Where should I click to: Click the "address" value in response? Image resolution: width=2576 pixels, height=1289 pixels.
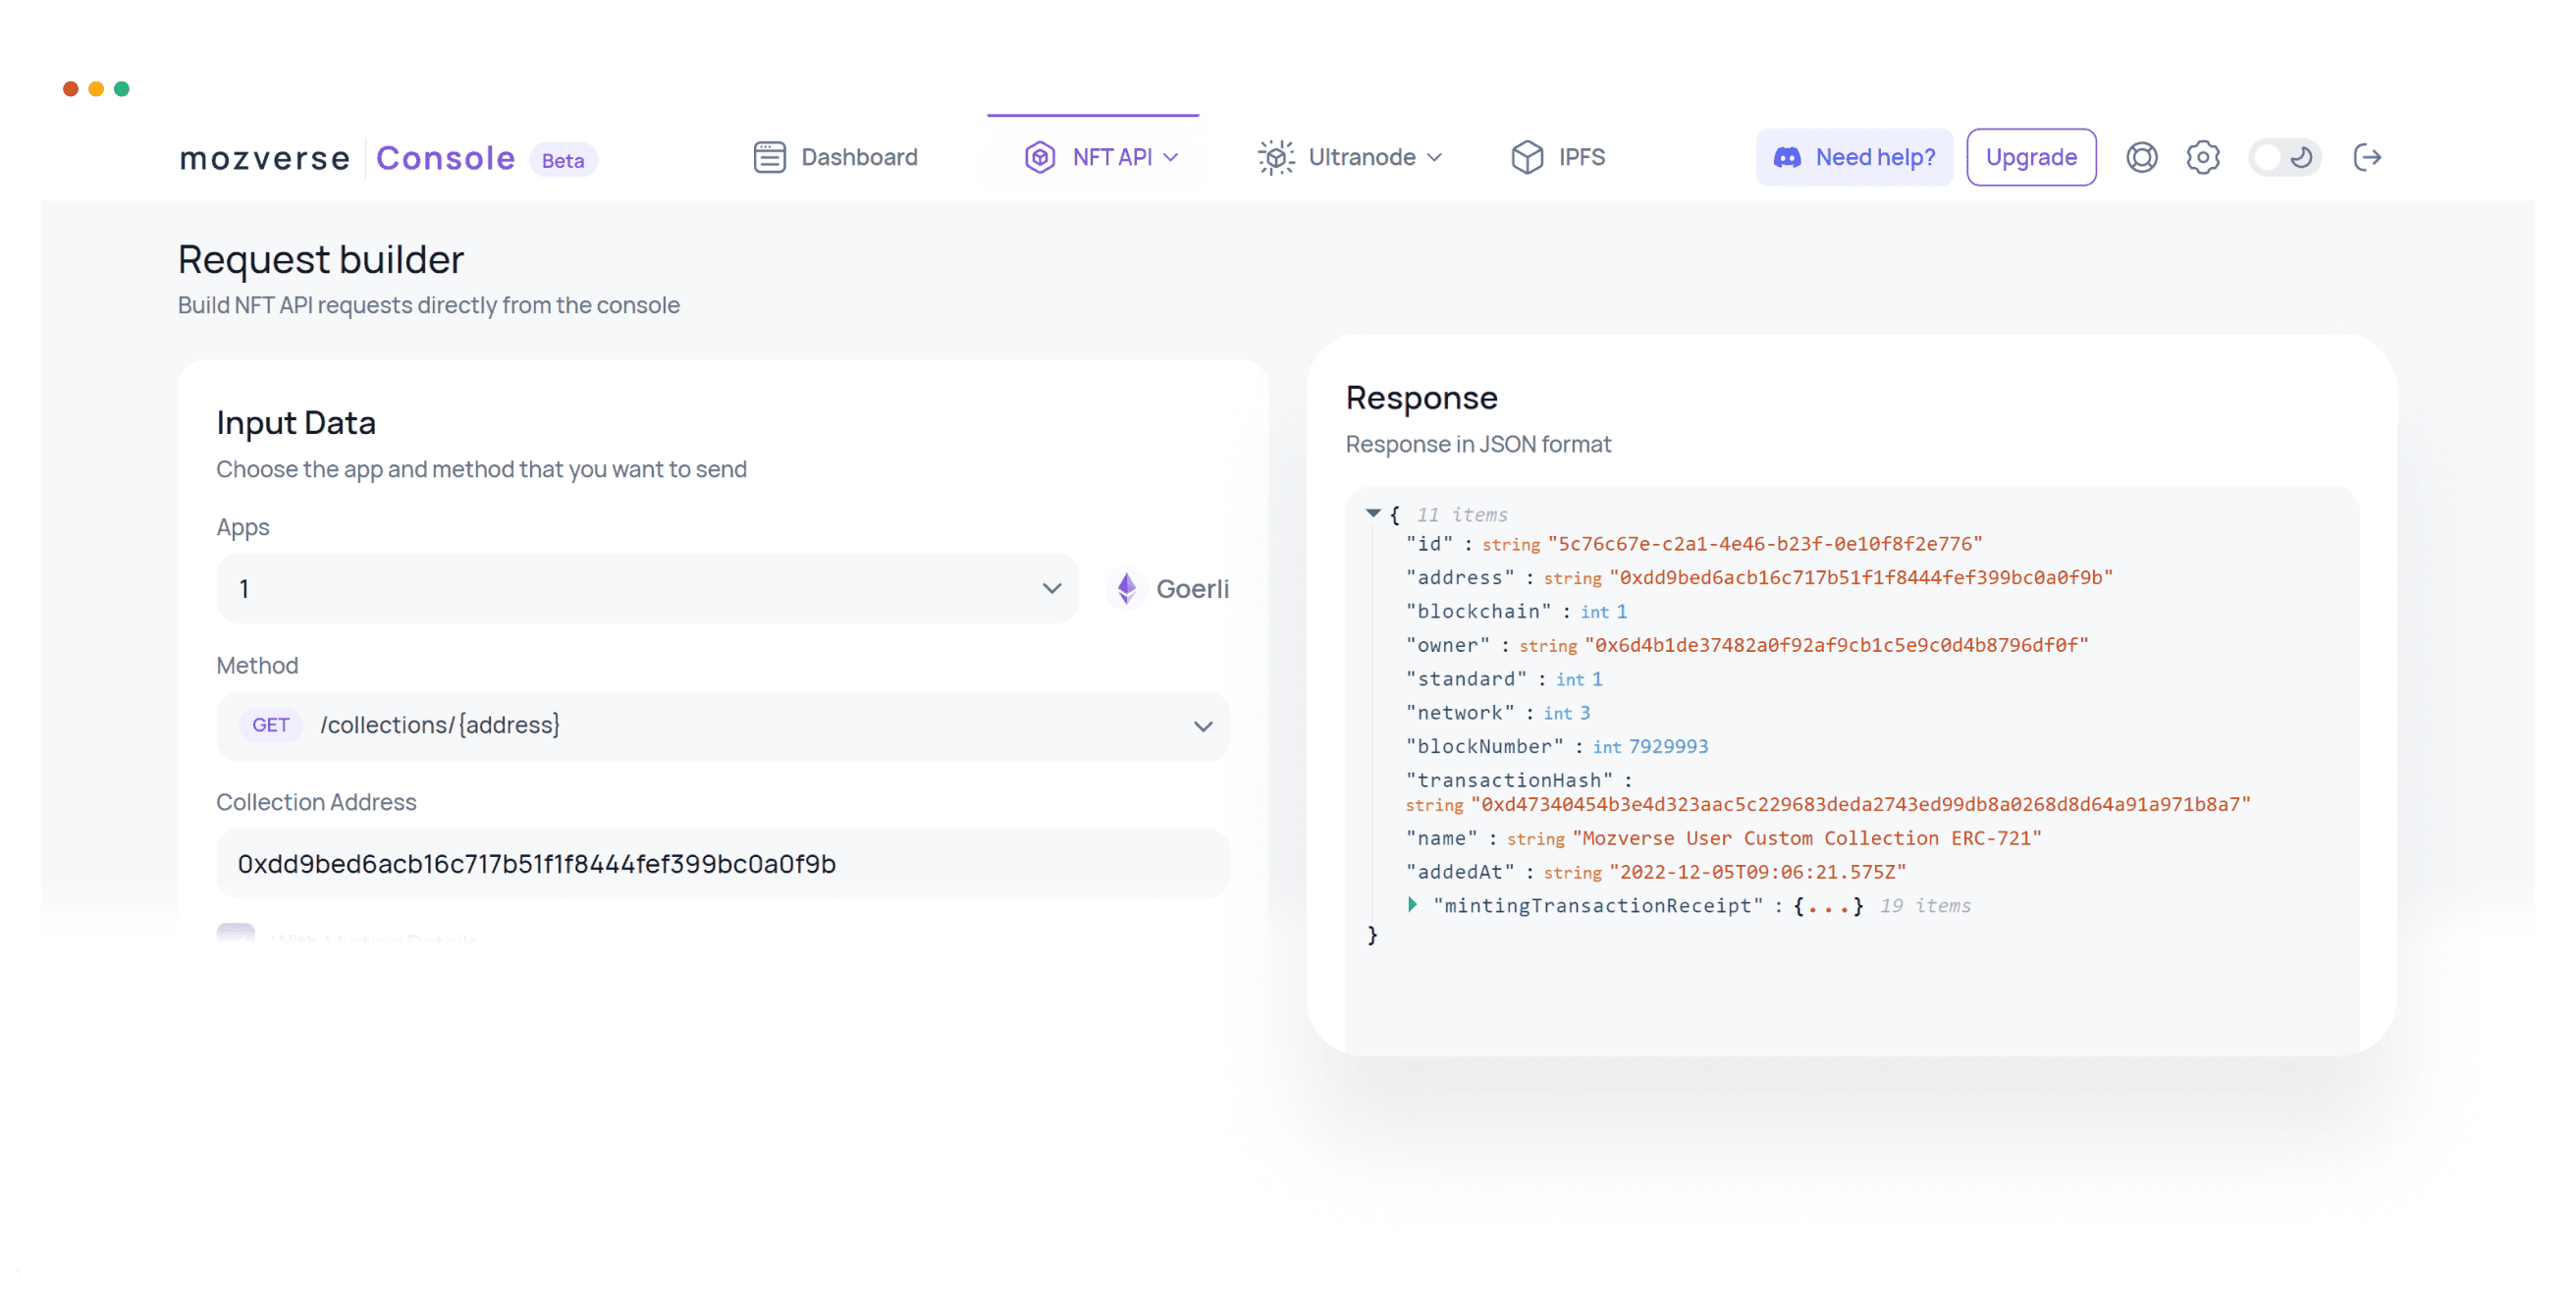1861,577
